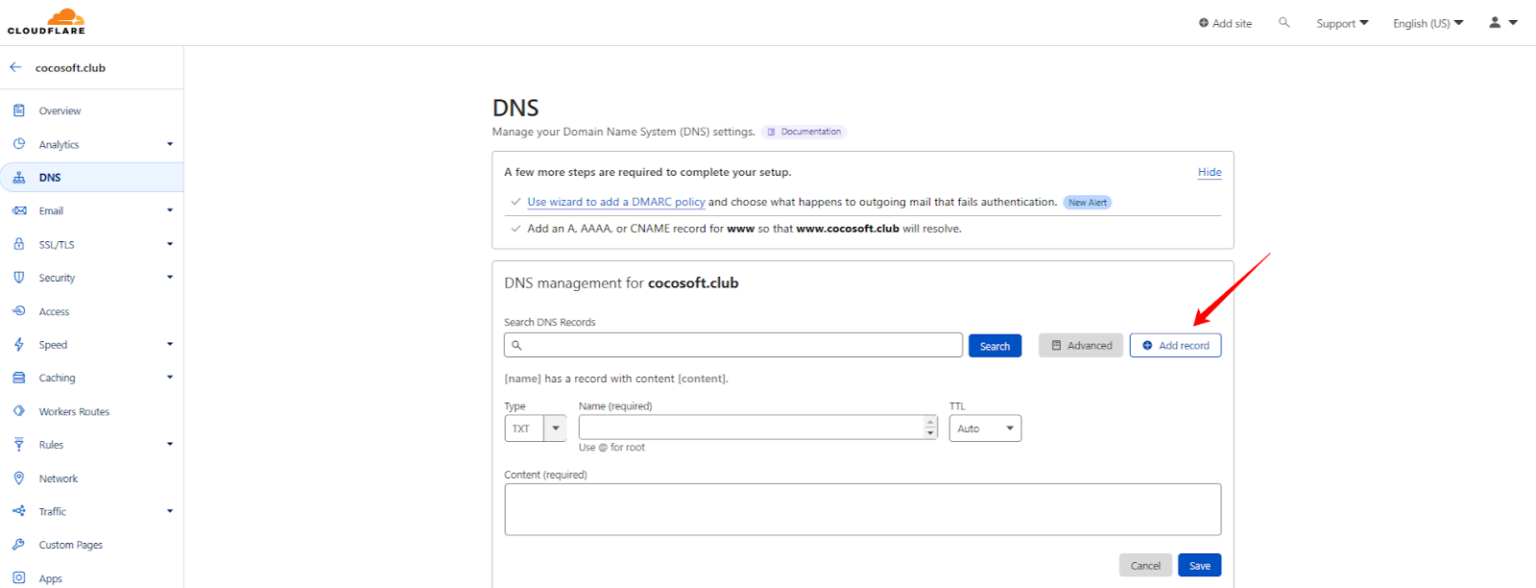
Task: Open the search magnifier in the top bar
Action: (x=1285, y=21)
